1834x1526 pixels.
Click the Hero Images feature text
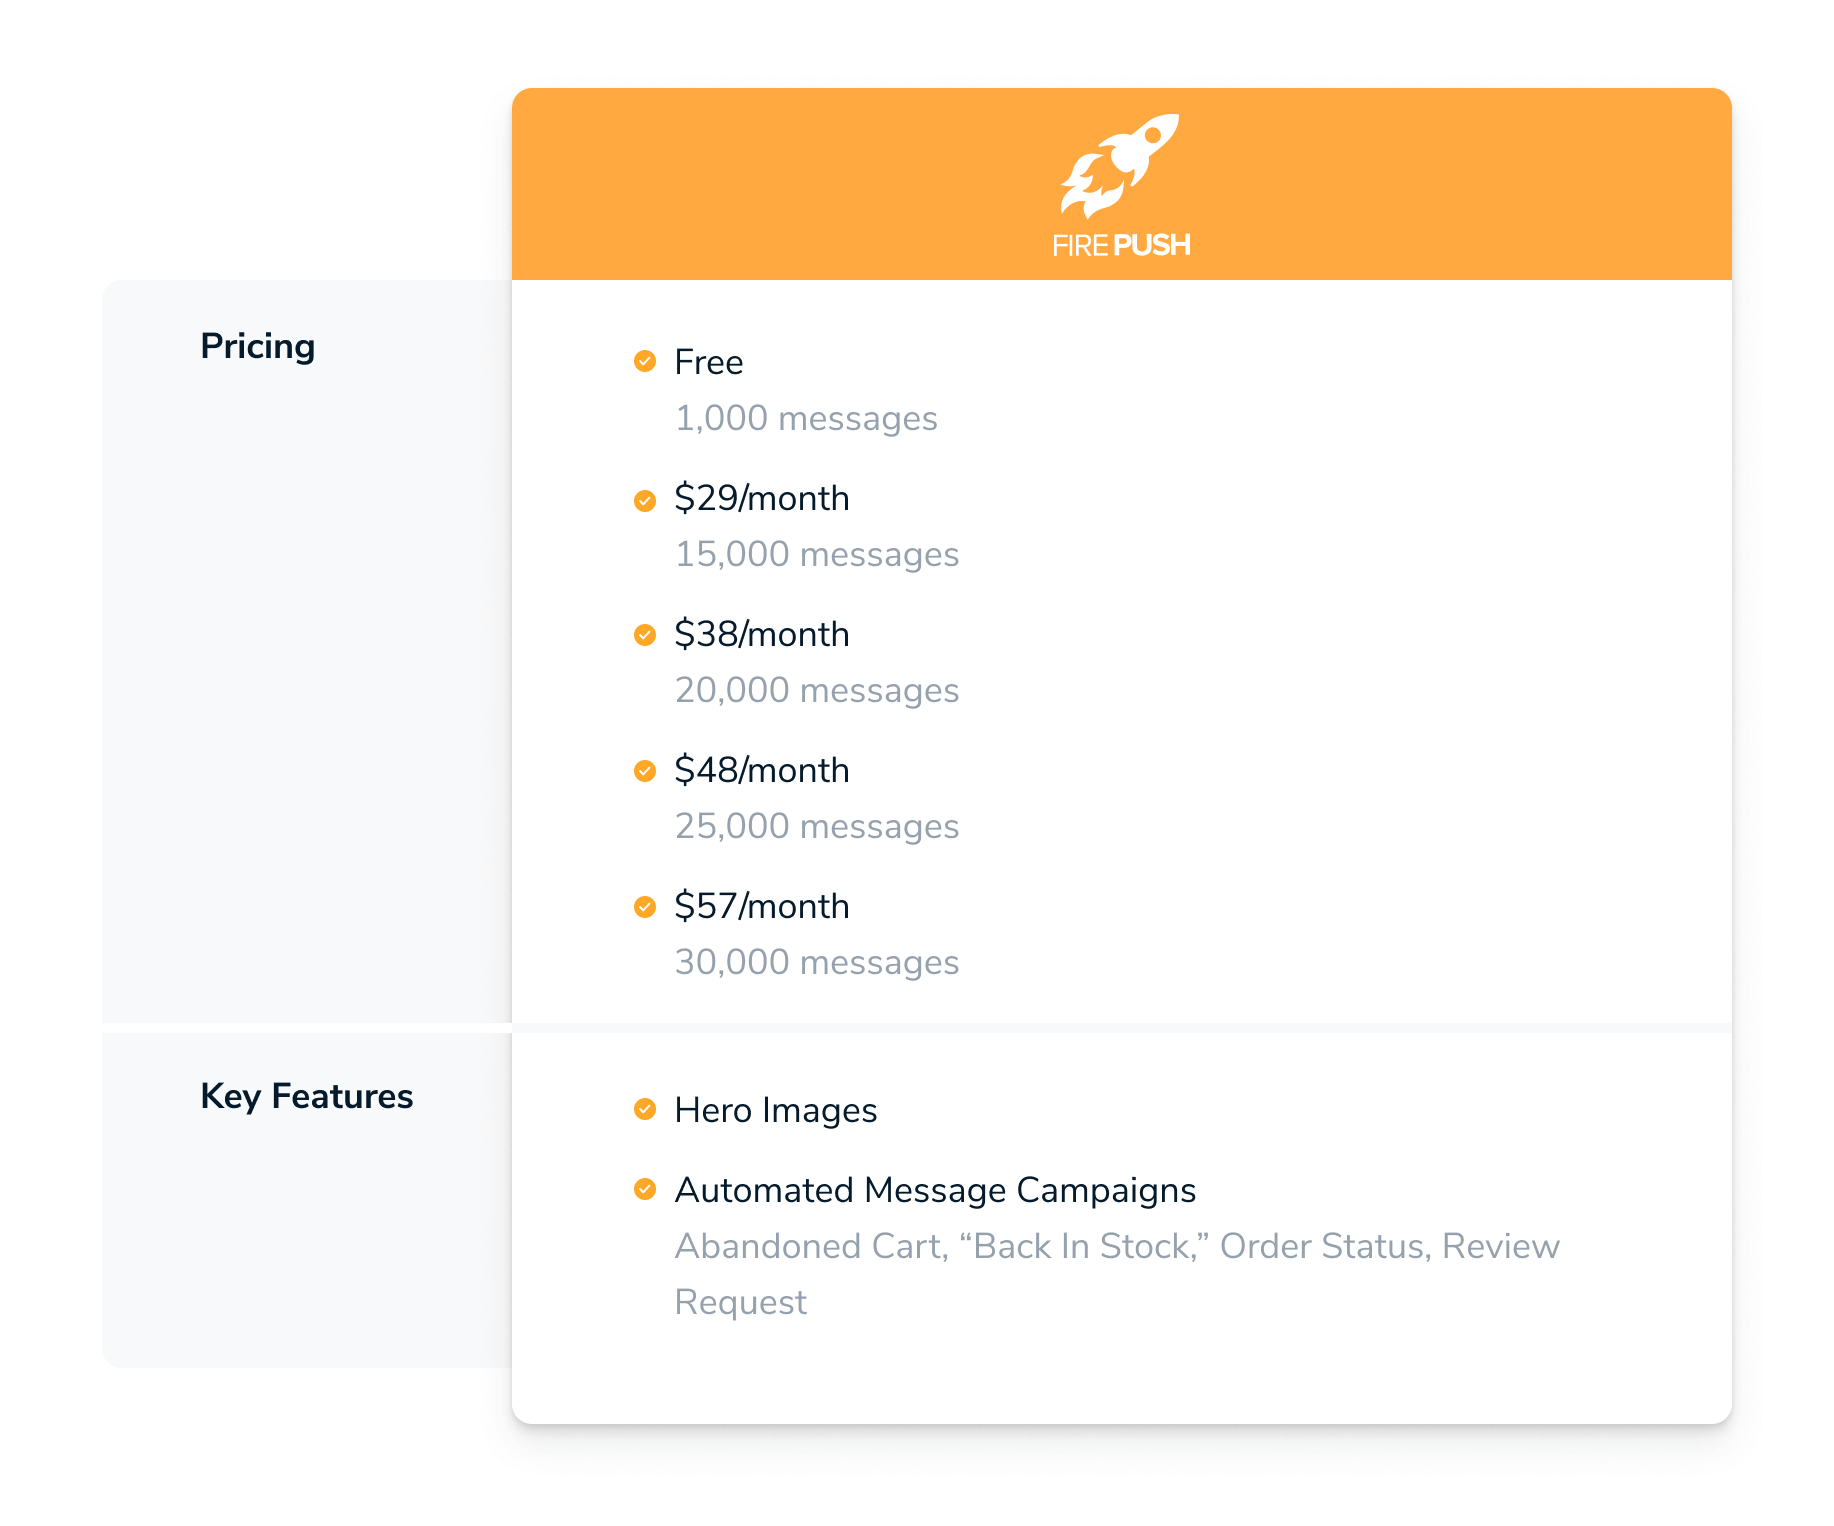(776, 1111)
